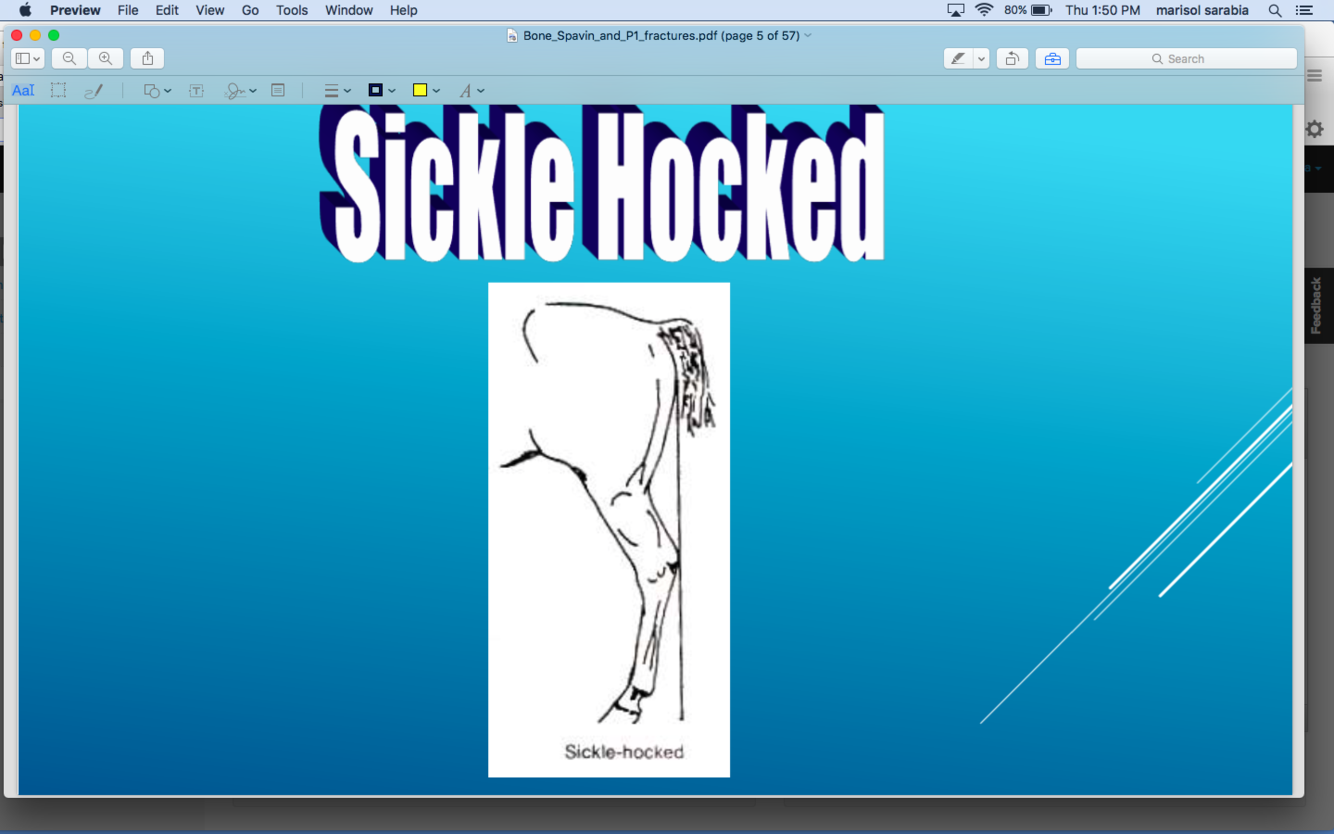The image size is (1334, 834).
Task: Open the sidebar view options button
Action: click(27, 59)
